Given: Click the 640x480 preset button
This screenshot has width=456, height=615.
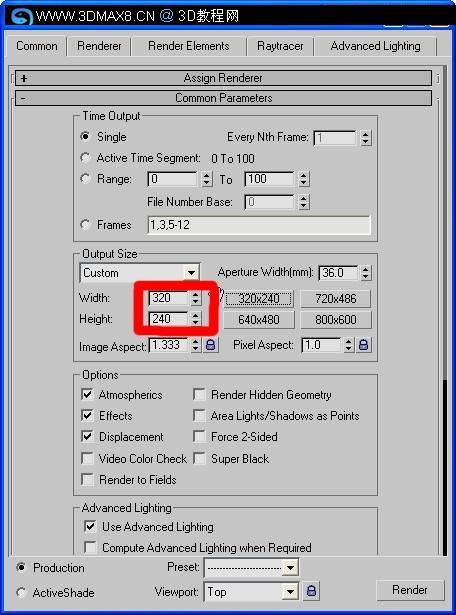Looking at the screenshot, I should (258, 320).
